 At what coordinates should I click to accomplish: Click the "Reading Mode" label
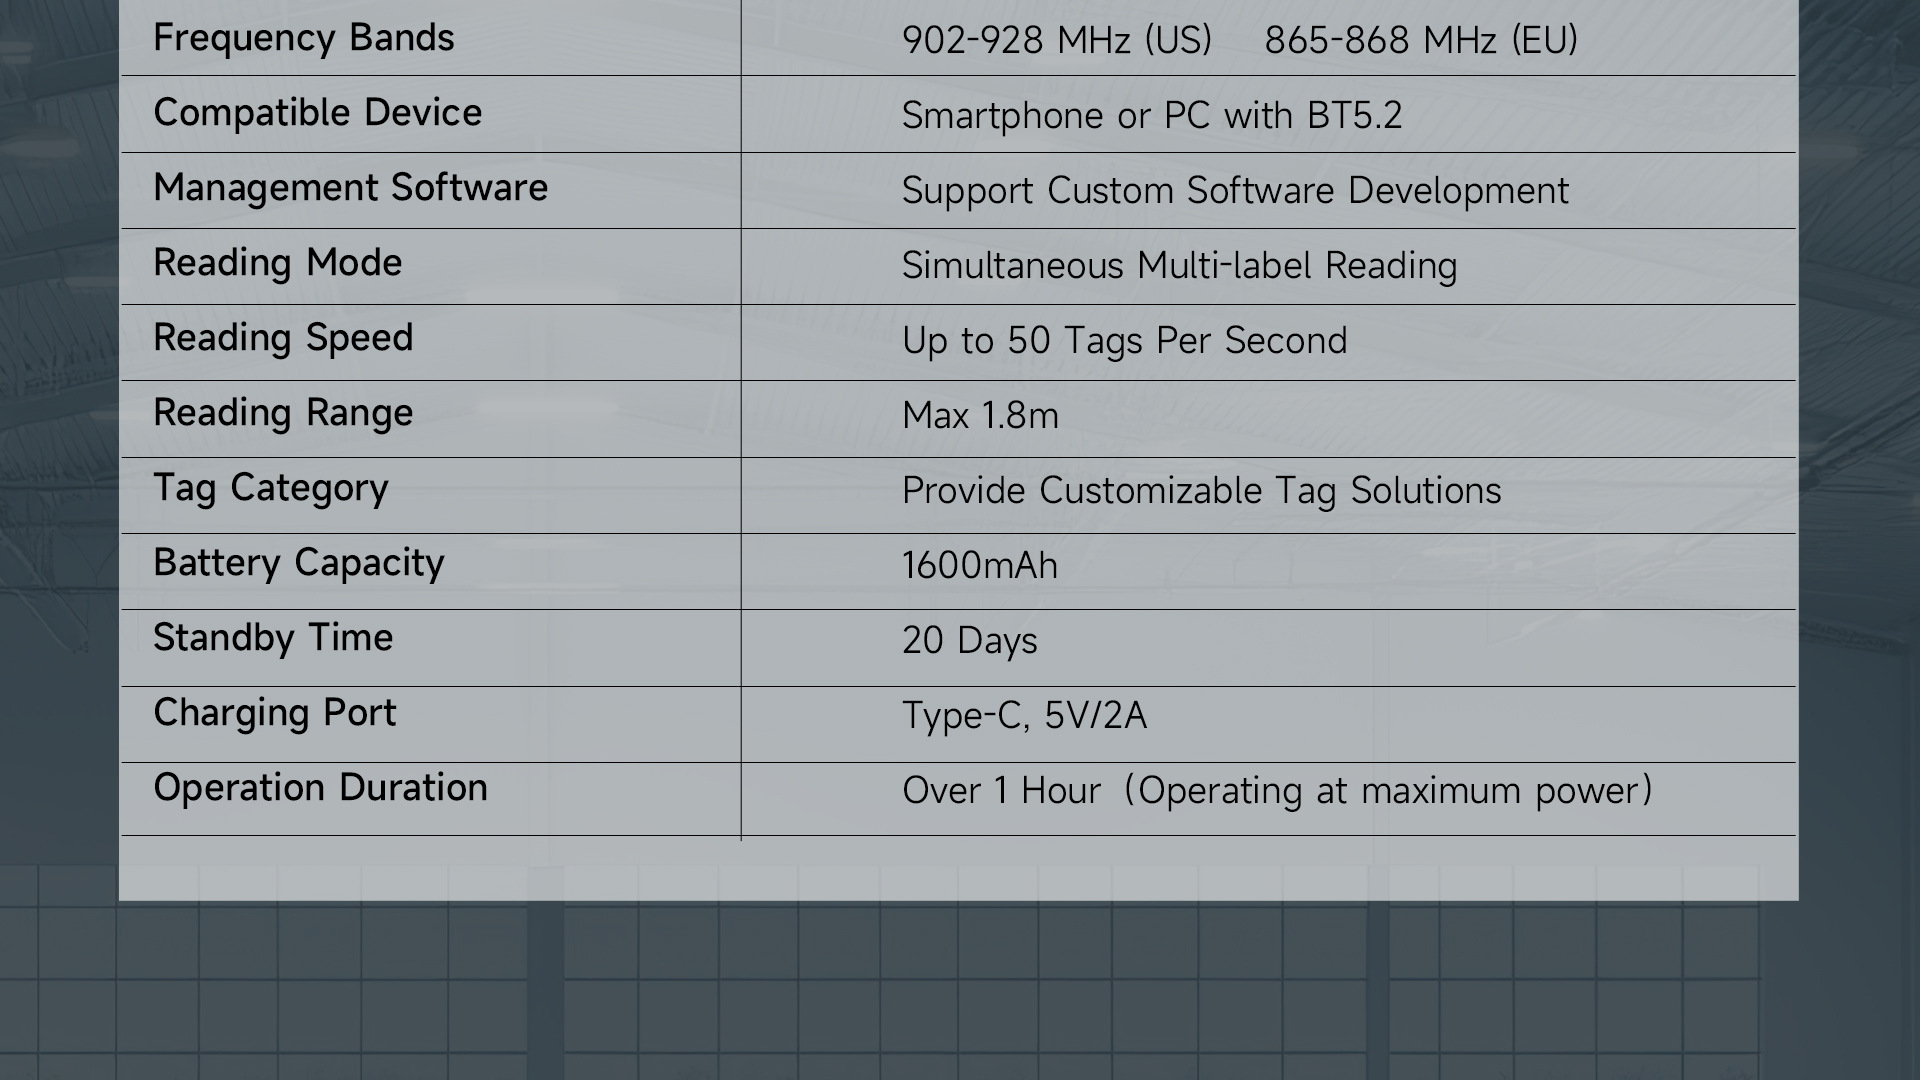coord(277,263)
